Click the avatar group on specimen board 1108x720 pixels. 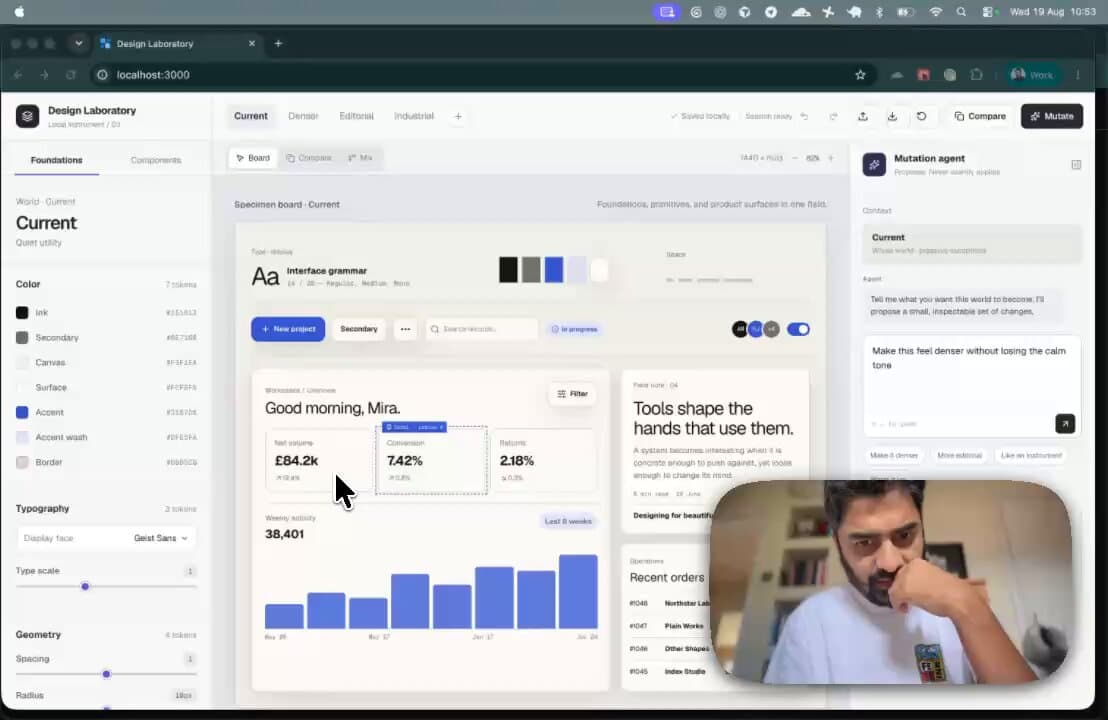(x=755, y=329)
